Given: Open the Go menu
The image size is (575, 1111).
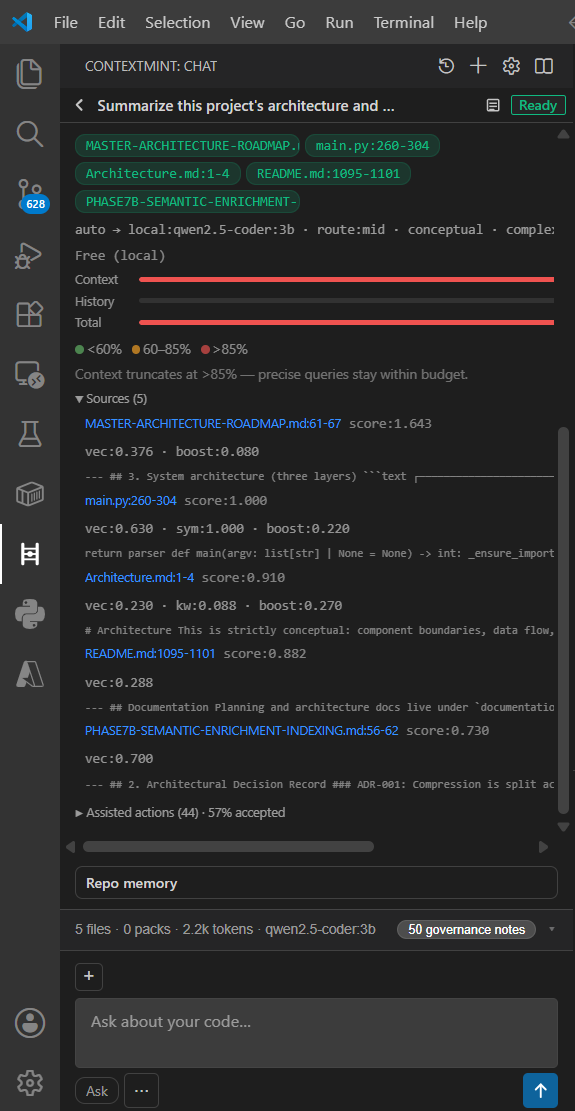Looking at the screenshot, I should tap(295, 23).
